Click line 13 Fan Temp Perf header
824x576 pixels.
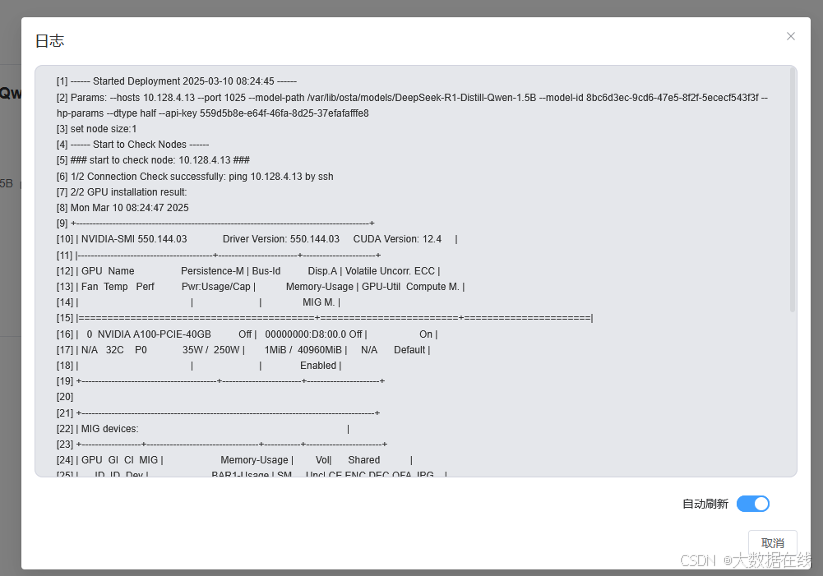tap(261, 287)
